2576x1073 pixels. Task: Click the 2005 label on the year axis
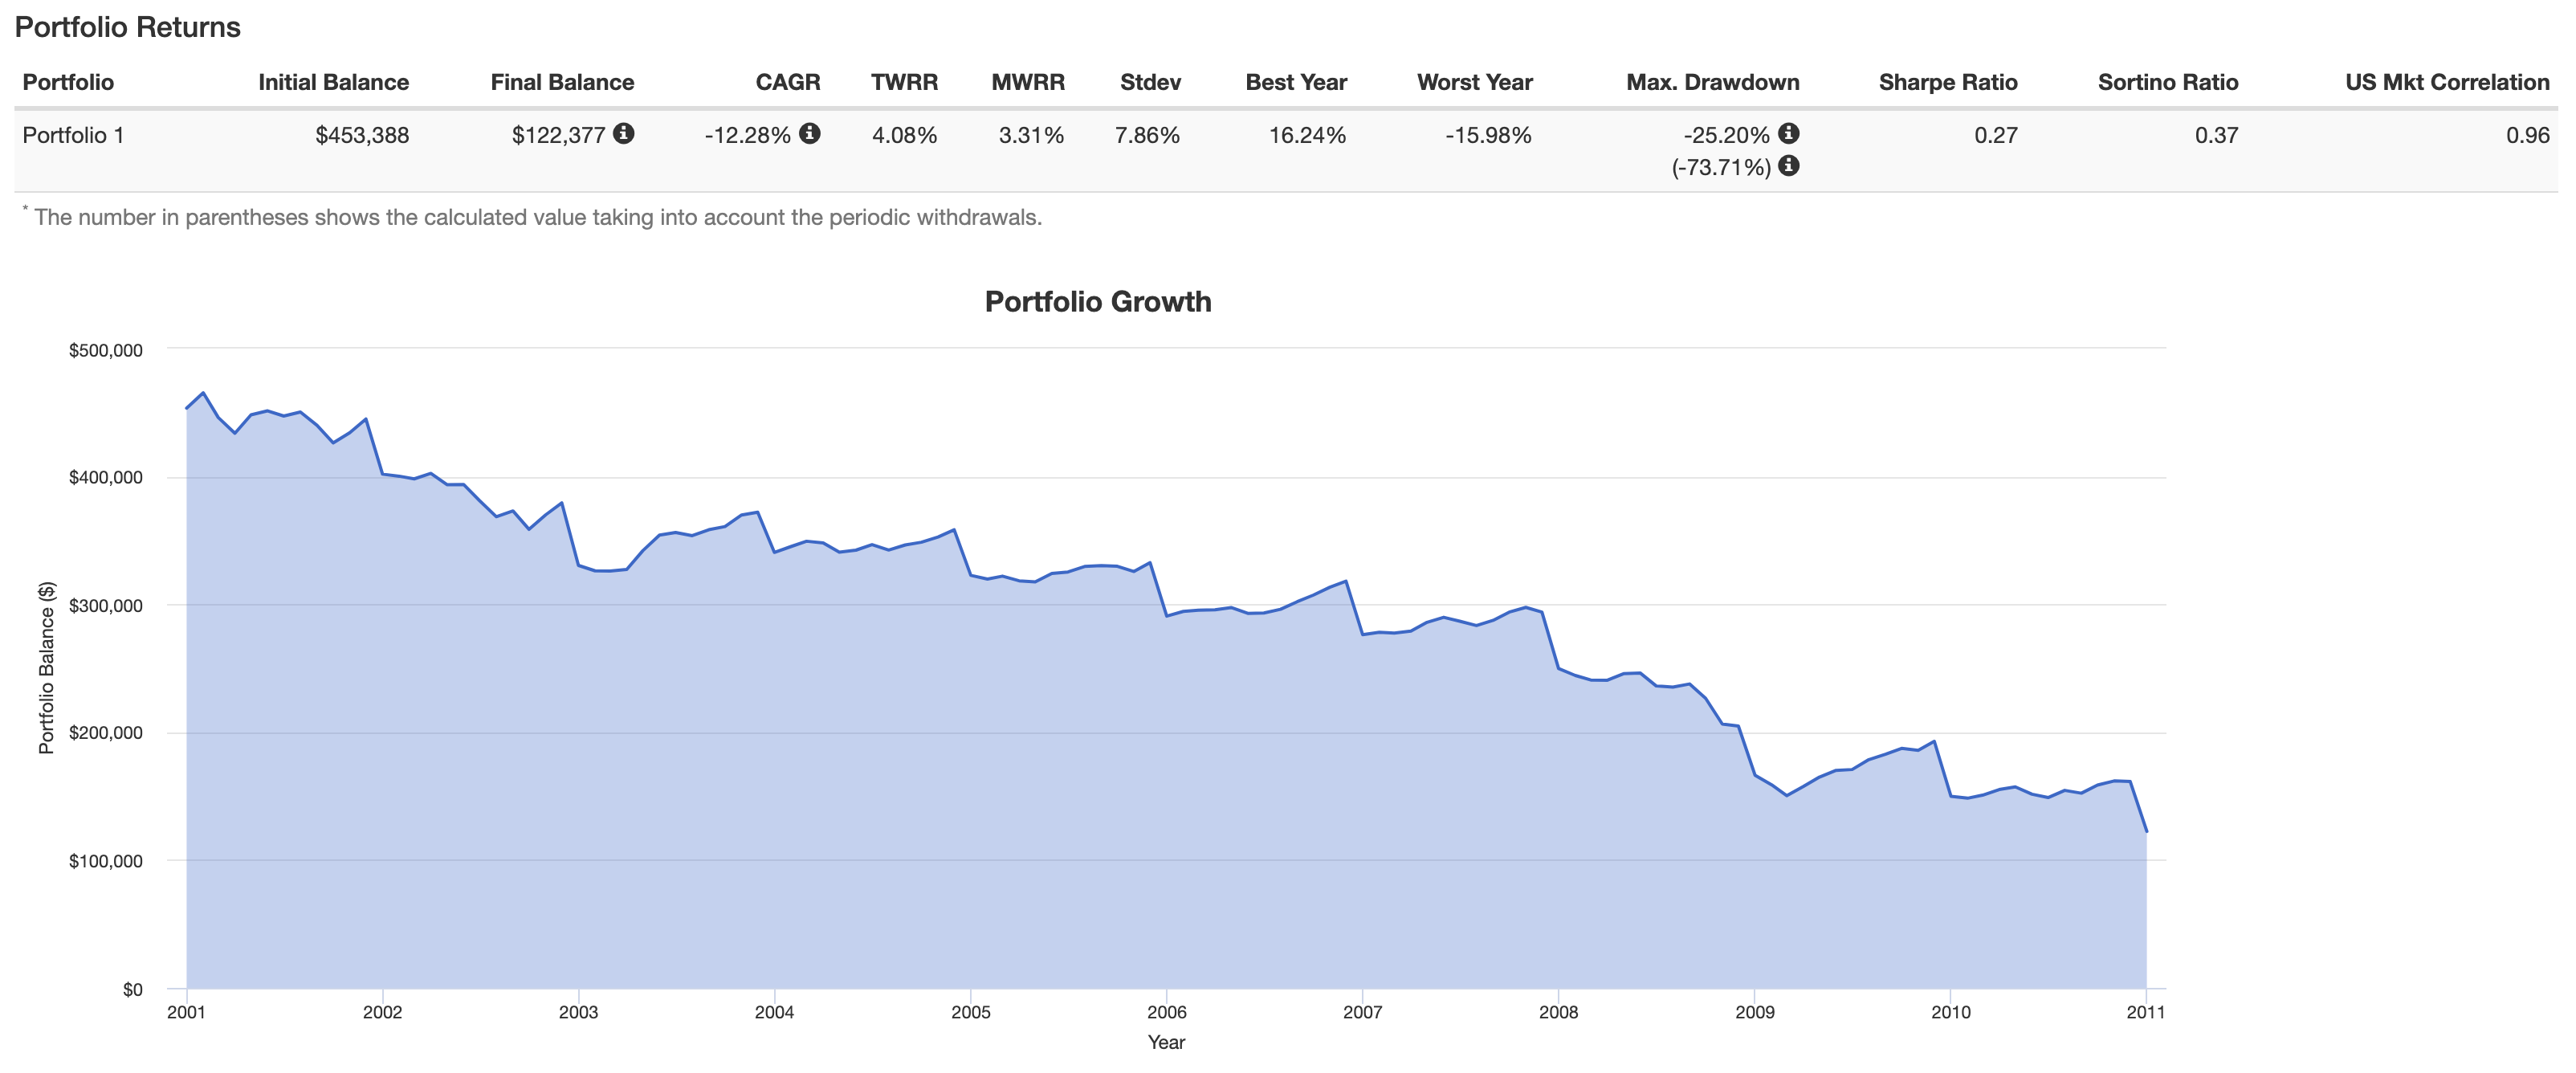click(x=970, y=1012)
